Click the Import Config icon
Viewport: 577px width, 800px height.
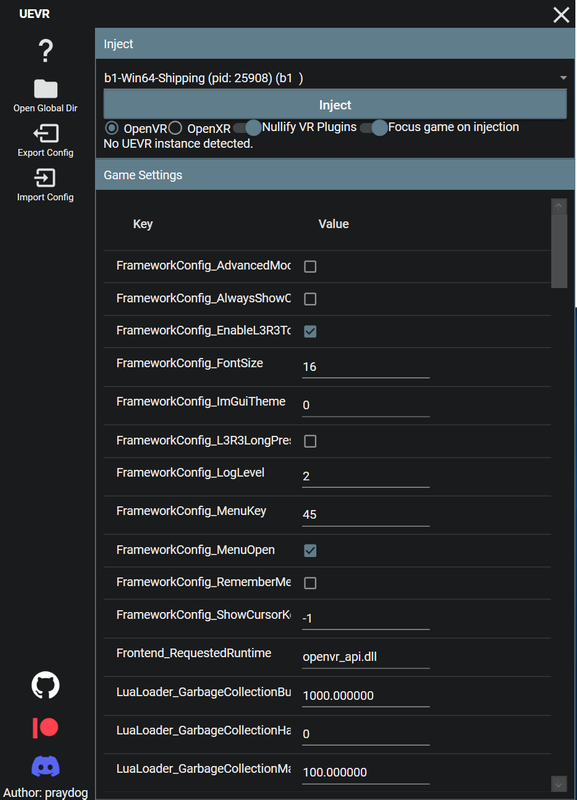45,178
